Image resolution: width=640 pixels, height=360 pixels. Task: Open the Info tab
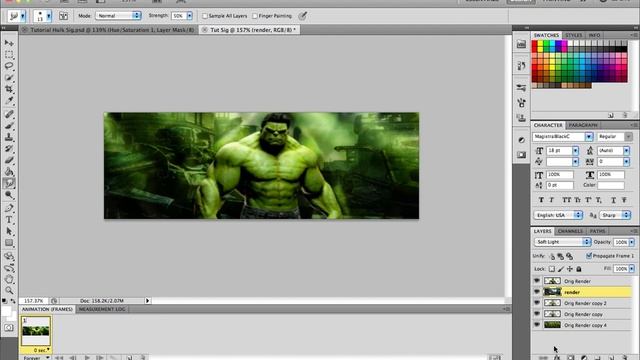(x=594, y=35)
